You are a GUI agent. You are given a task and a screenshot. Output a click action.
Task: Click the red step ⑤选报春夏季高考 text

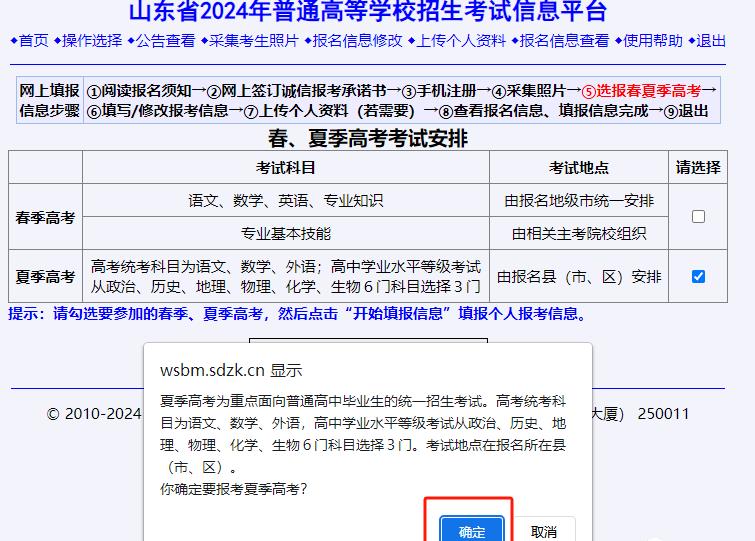[x=641, y=90]
